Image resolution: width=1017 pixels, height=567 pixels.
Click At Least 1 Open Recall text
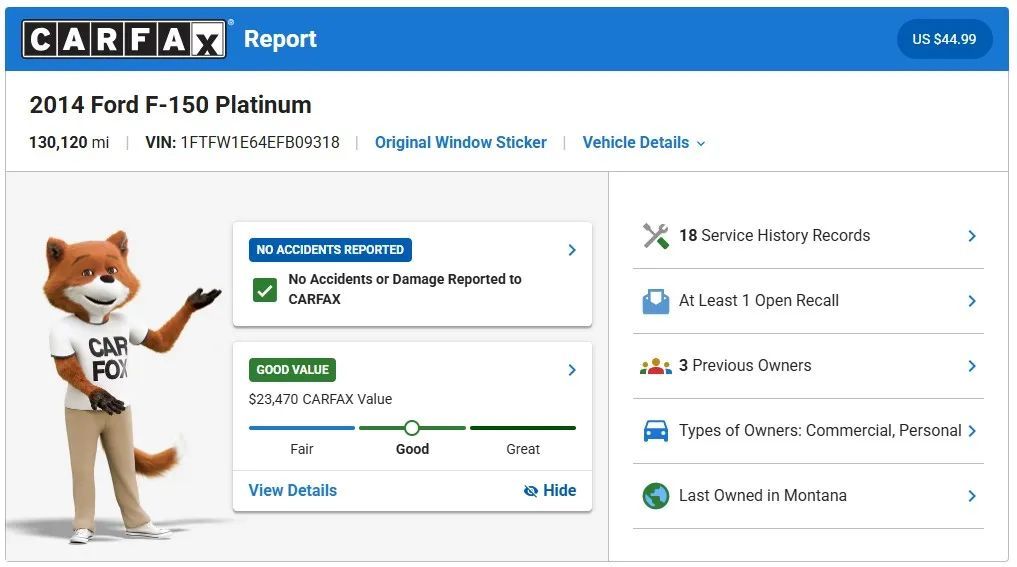759,301
